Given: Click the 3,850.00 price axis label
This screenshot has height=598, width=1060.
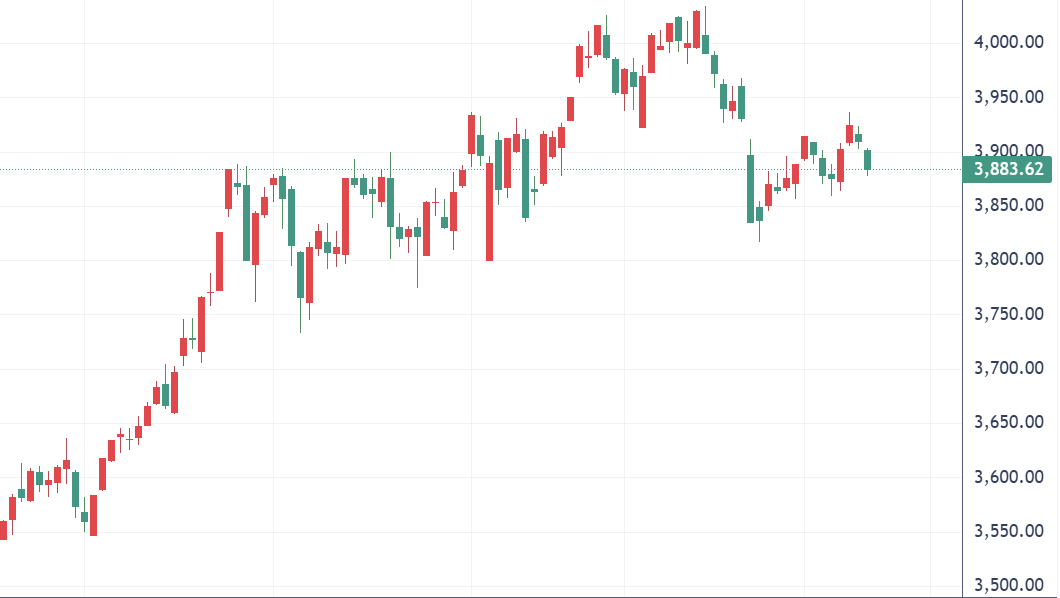Looking at the screenshot, I should 1008,205.
